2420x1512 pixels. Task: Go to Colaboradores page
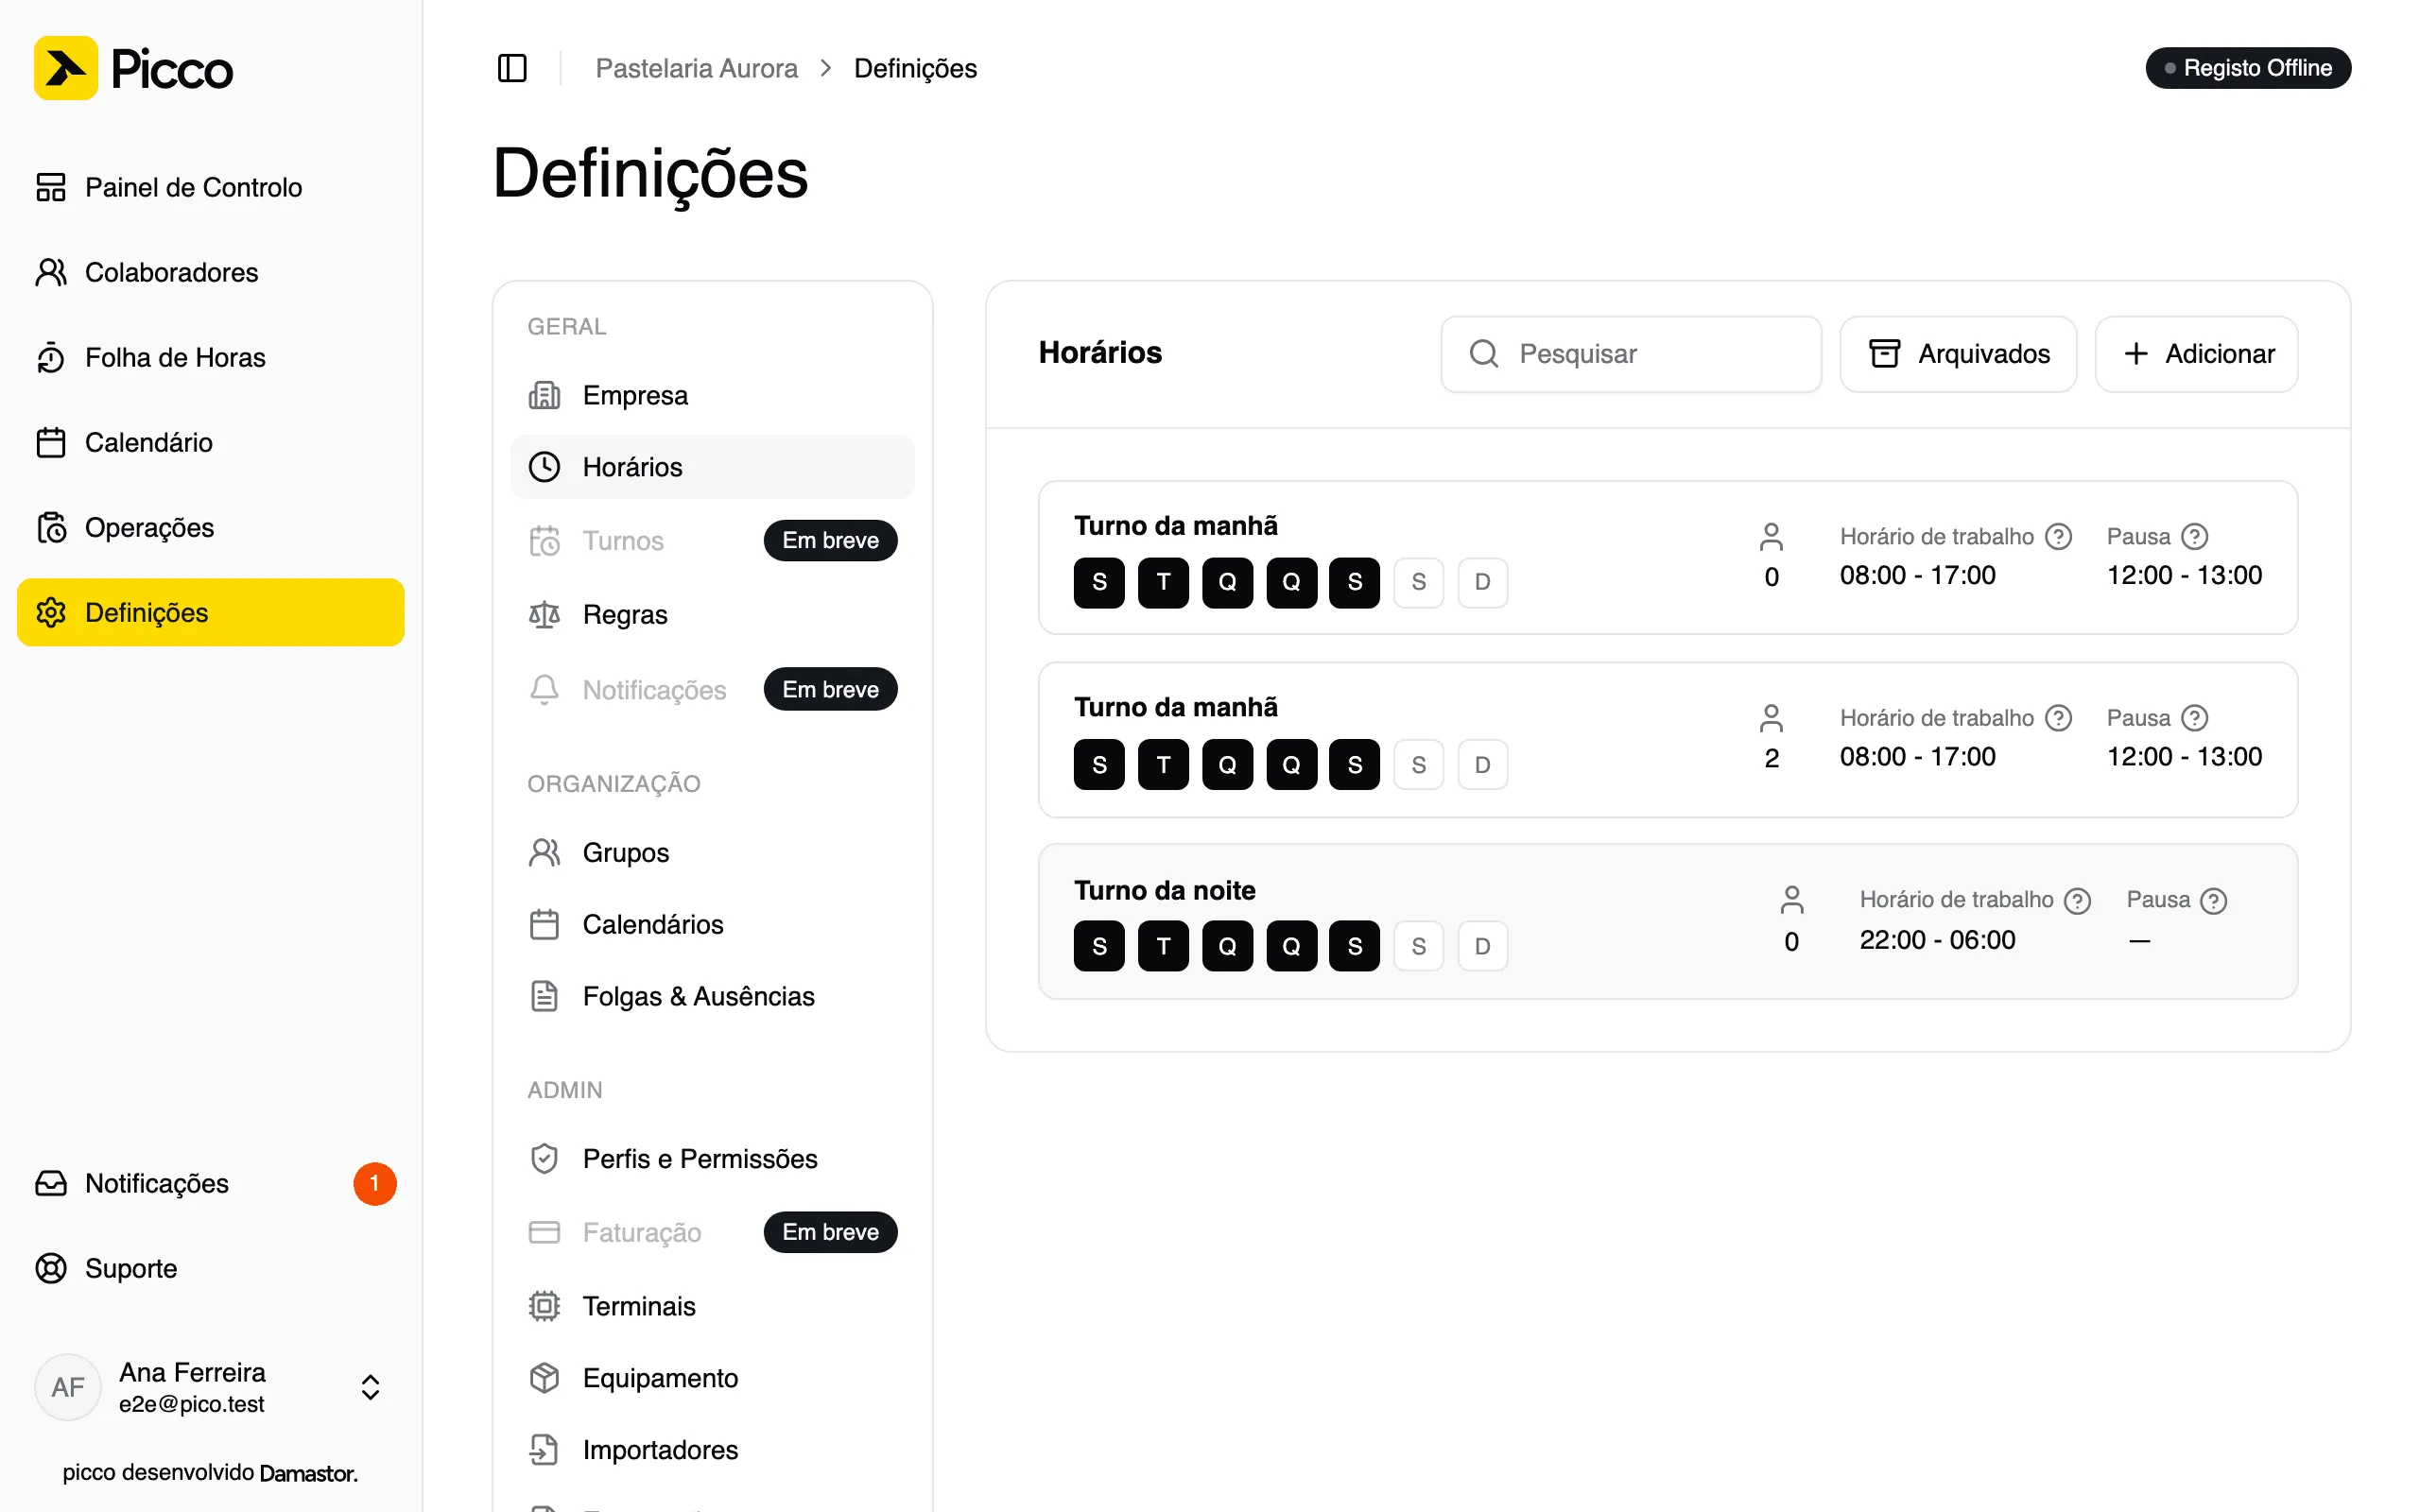[x=211, y=272]
